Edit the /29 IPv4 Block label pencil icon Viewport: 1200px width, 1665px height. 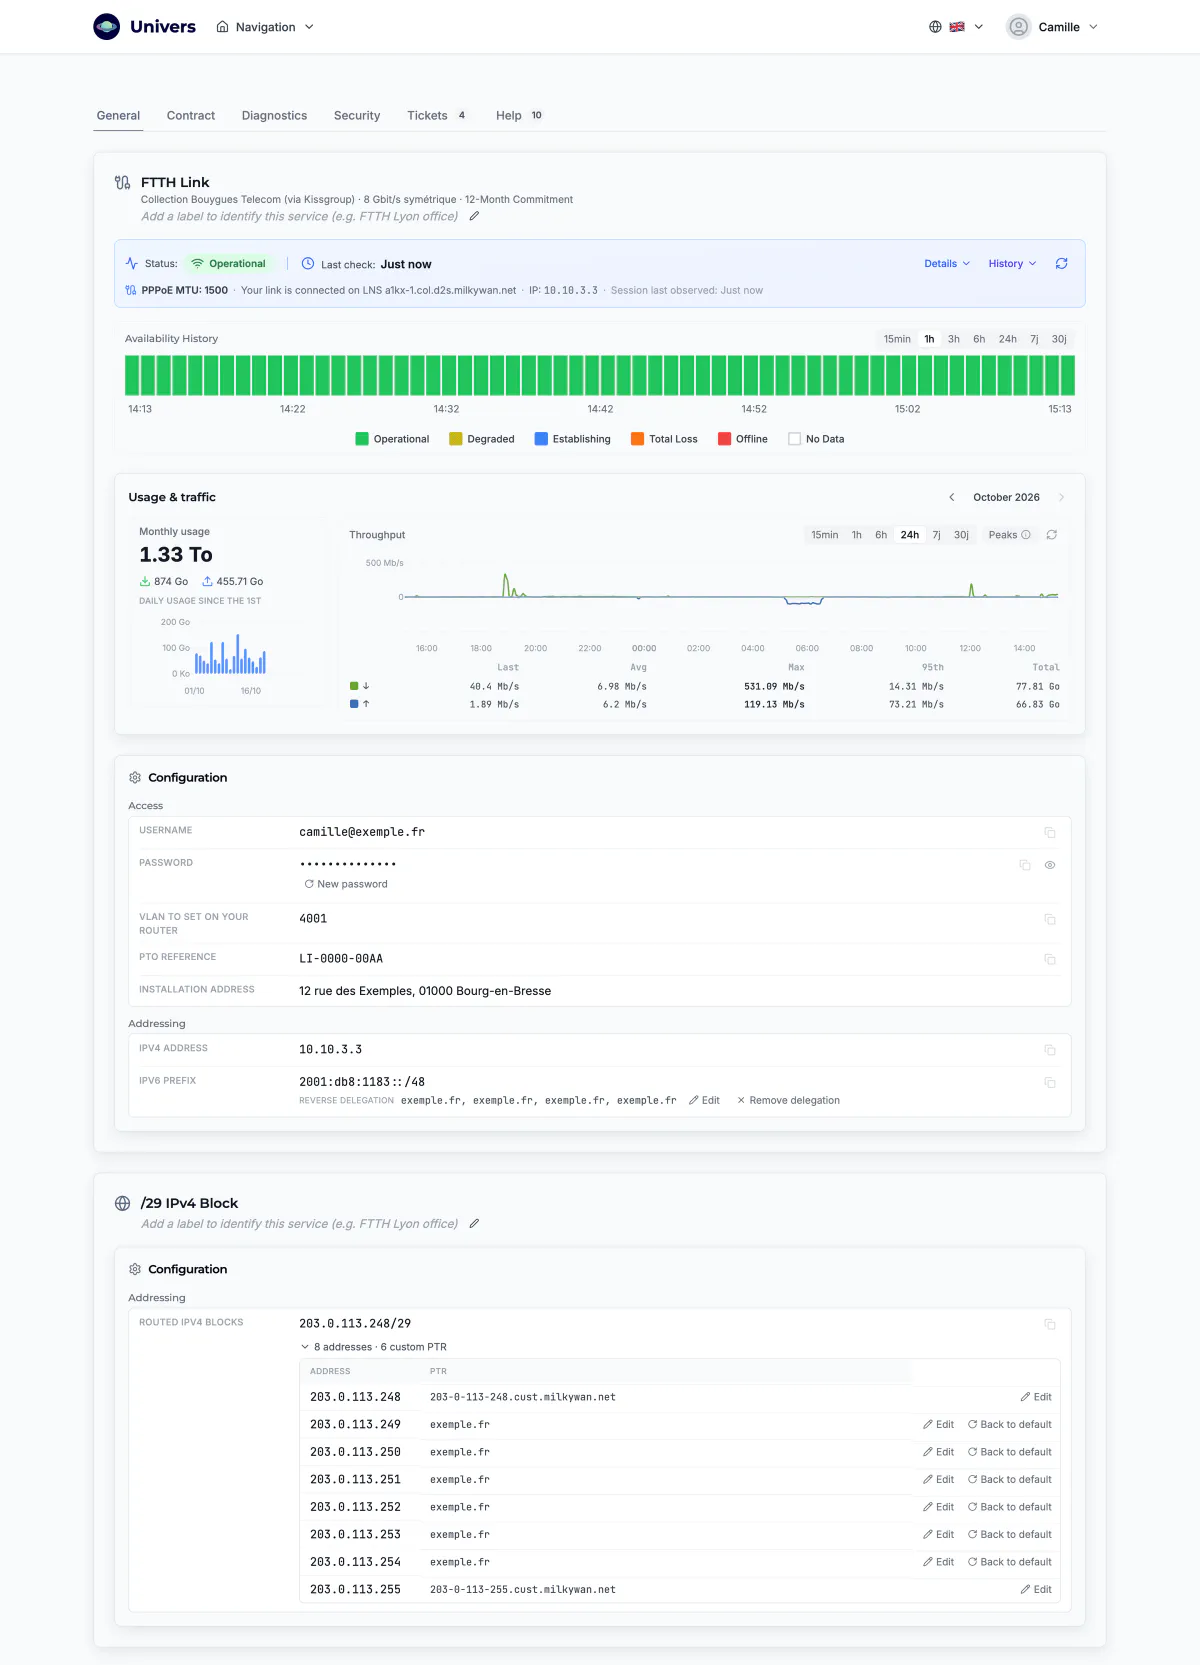[x=474, y=1223]
